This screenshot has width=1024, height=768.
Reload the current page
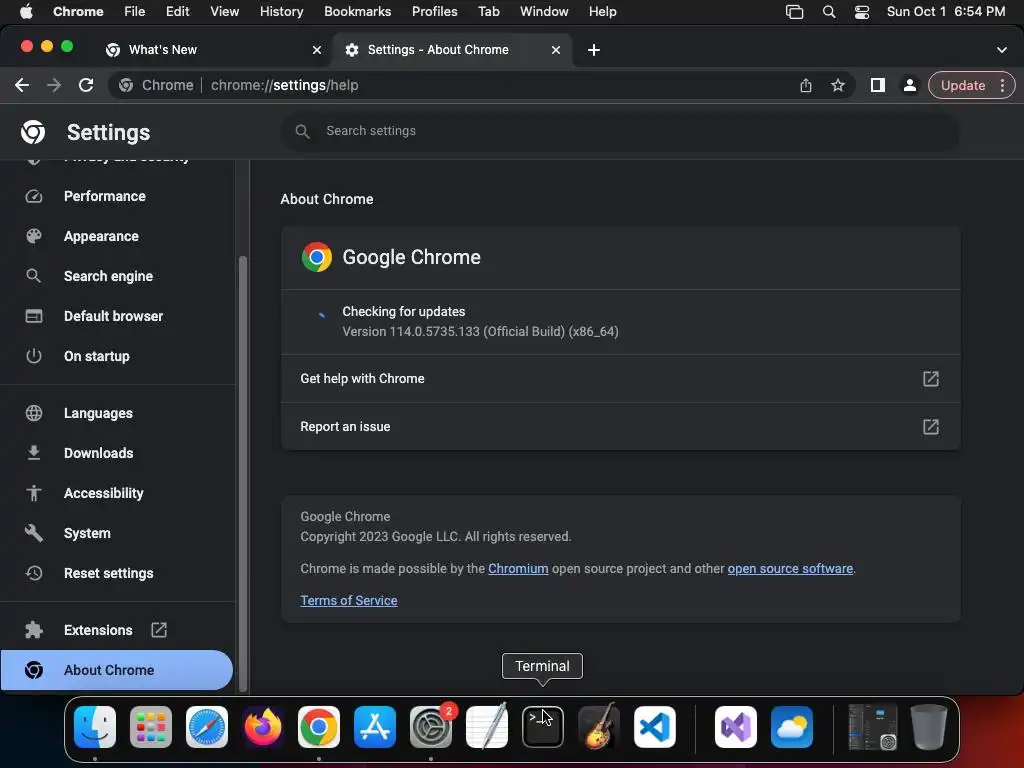[x=86, y=85]
